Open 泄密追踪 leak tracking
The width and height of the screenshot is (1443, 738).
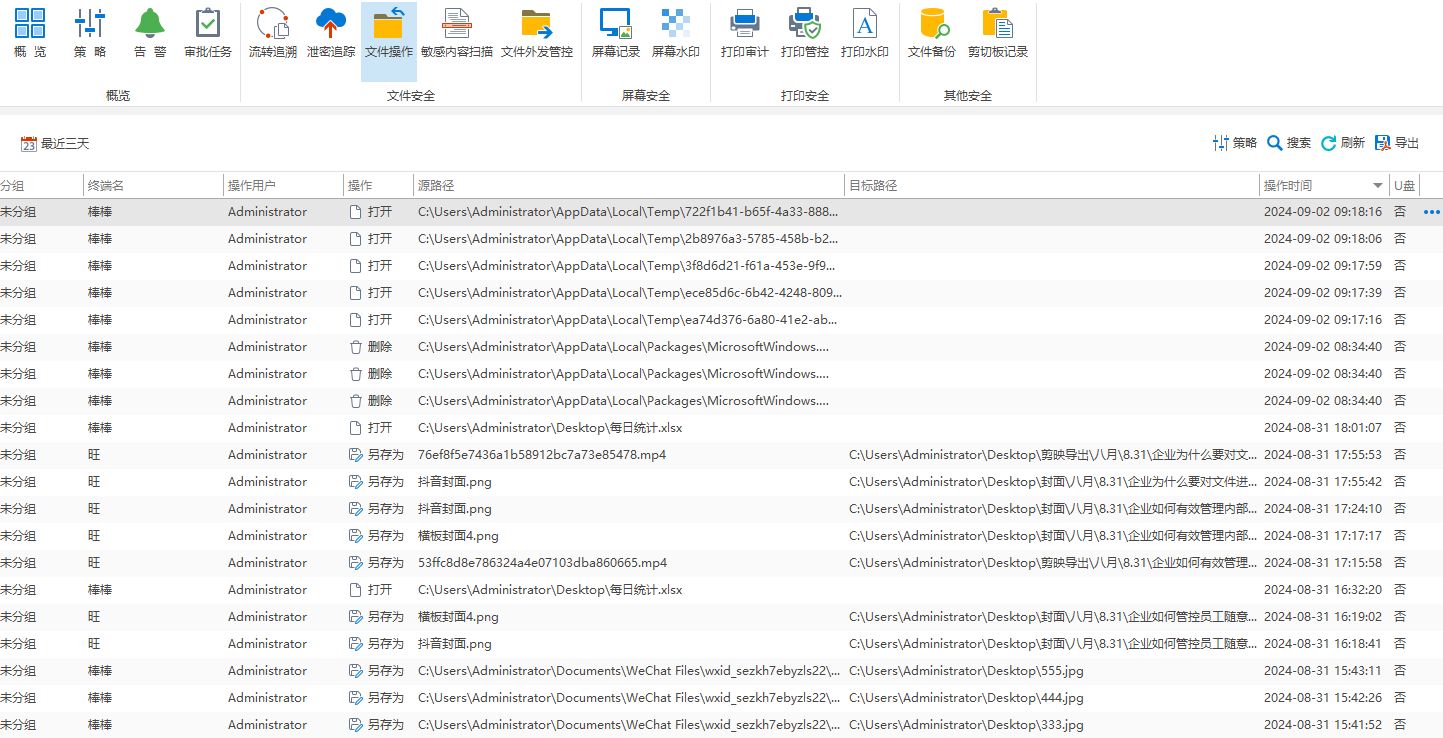[x=331, y=32]
